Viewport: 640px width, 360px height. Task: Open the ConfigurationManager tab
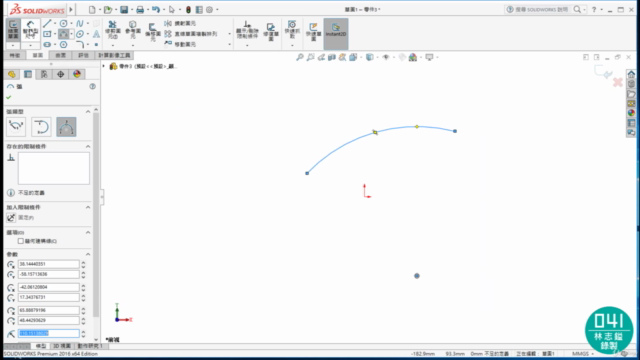pos(44,74)
